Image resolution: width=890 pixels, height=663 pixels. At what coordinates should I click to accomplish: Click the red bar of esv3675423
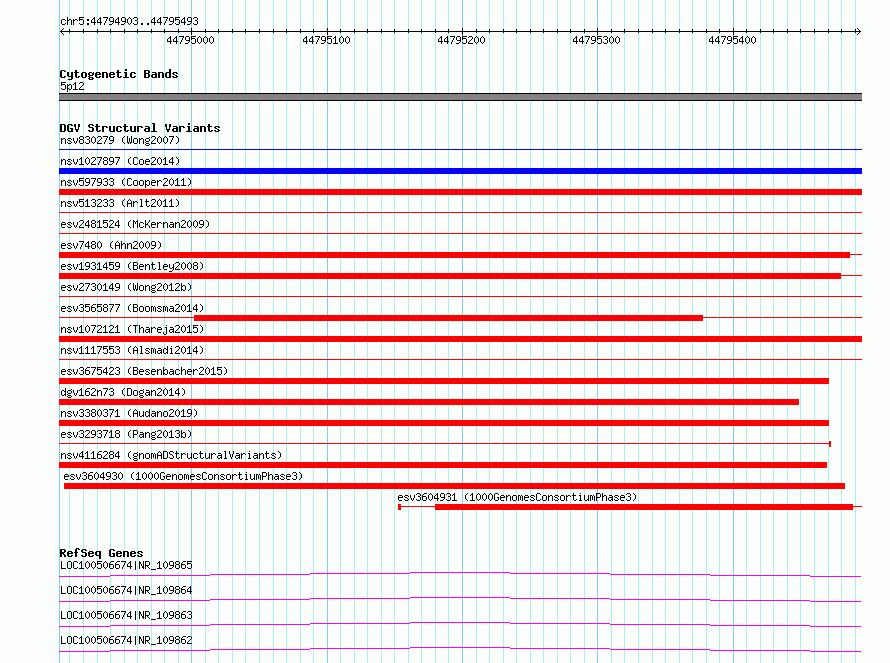click(444, 381)
